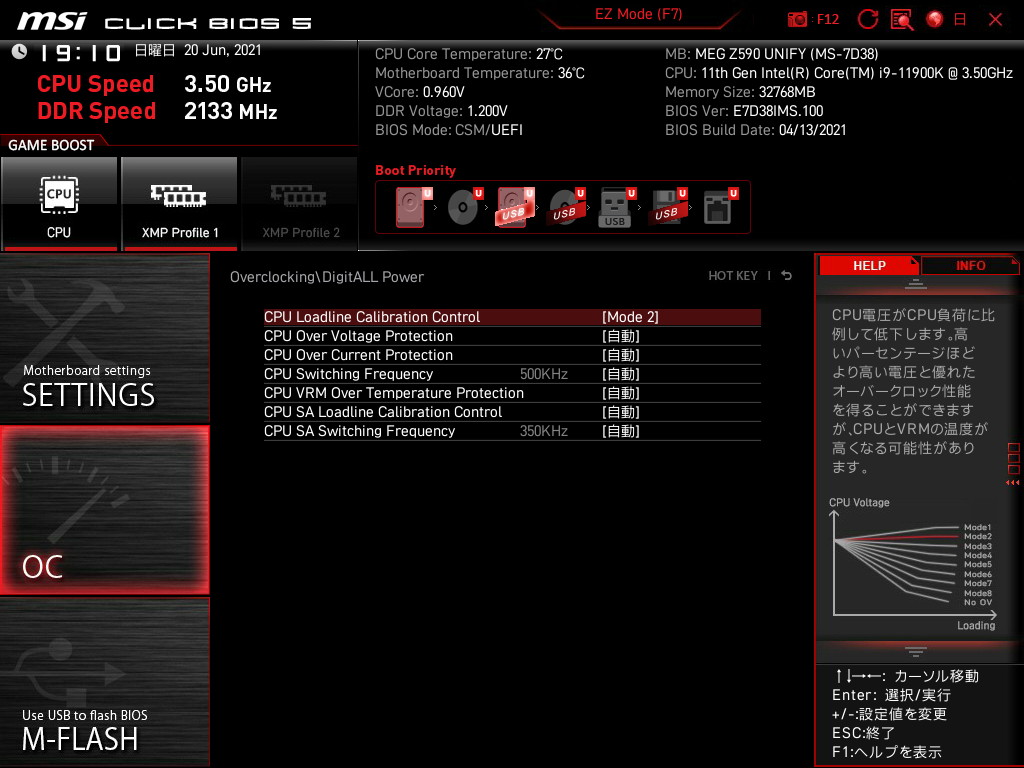The height and width of the screenshot is (768, 1024).
Task: Click the BIOS Ver E7D38IMS.100 text
Action: coord(744,111)
